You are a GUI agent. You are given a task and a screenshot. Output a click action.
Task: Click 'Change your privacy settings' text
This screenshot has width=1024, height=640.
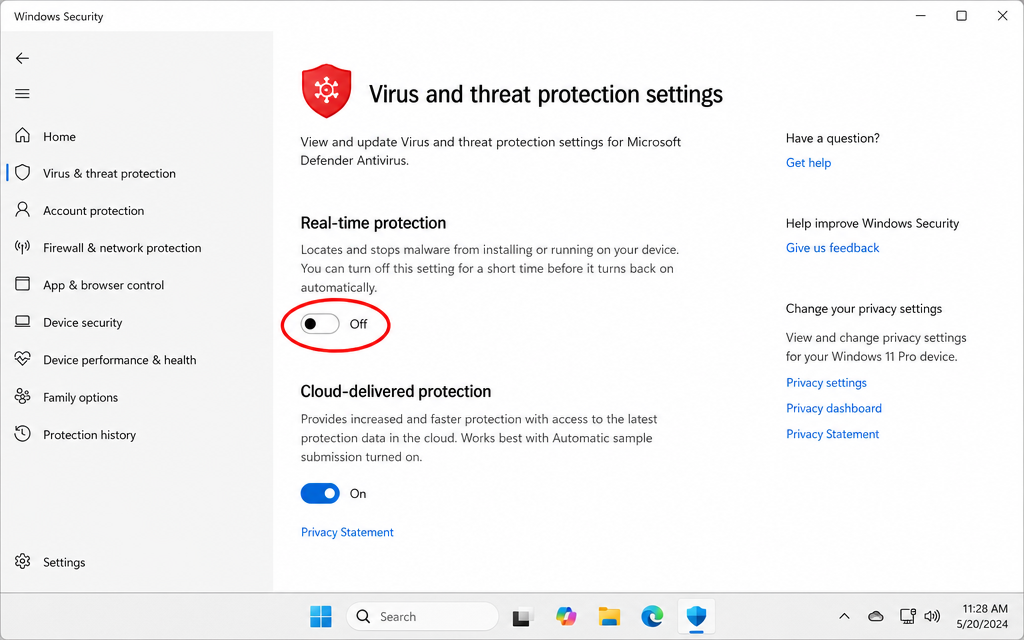(x=863, y=308)
